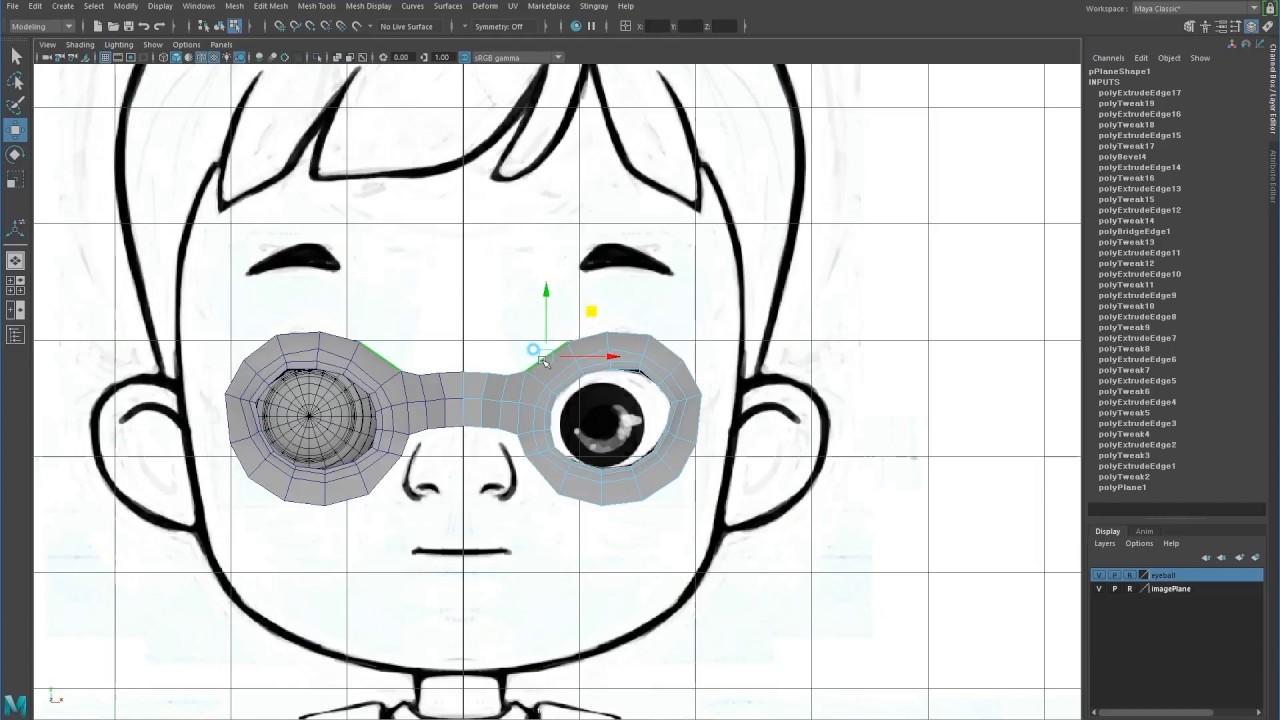
Task: Select polyBevel4 input node
Action: coord(1122,157)
